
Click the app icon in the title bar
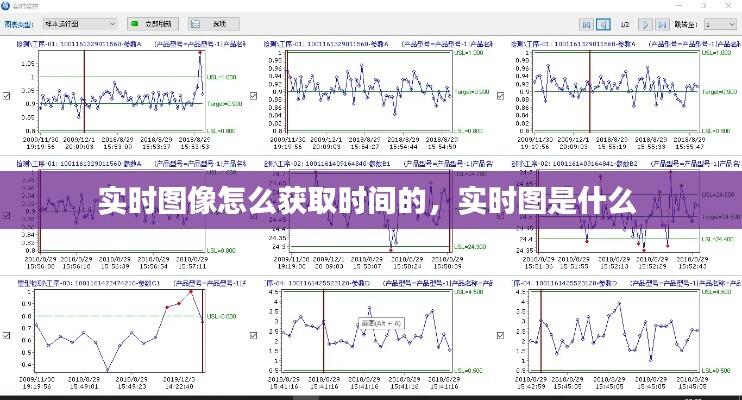pos(7,6)
